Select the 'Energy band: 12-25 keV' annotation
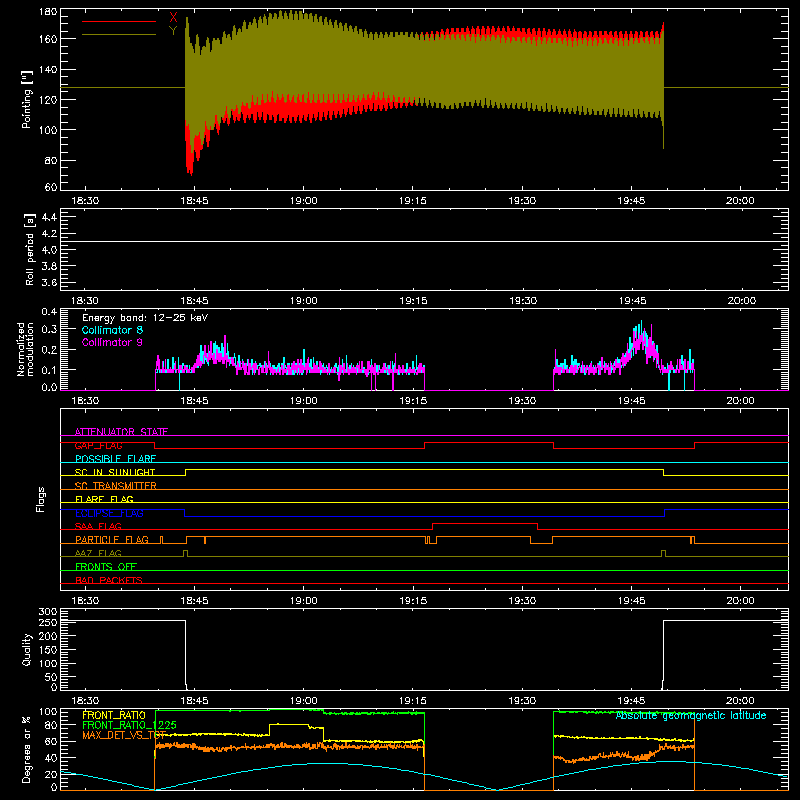Screen dimensions: 800x800 coord(145,318)
